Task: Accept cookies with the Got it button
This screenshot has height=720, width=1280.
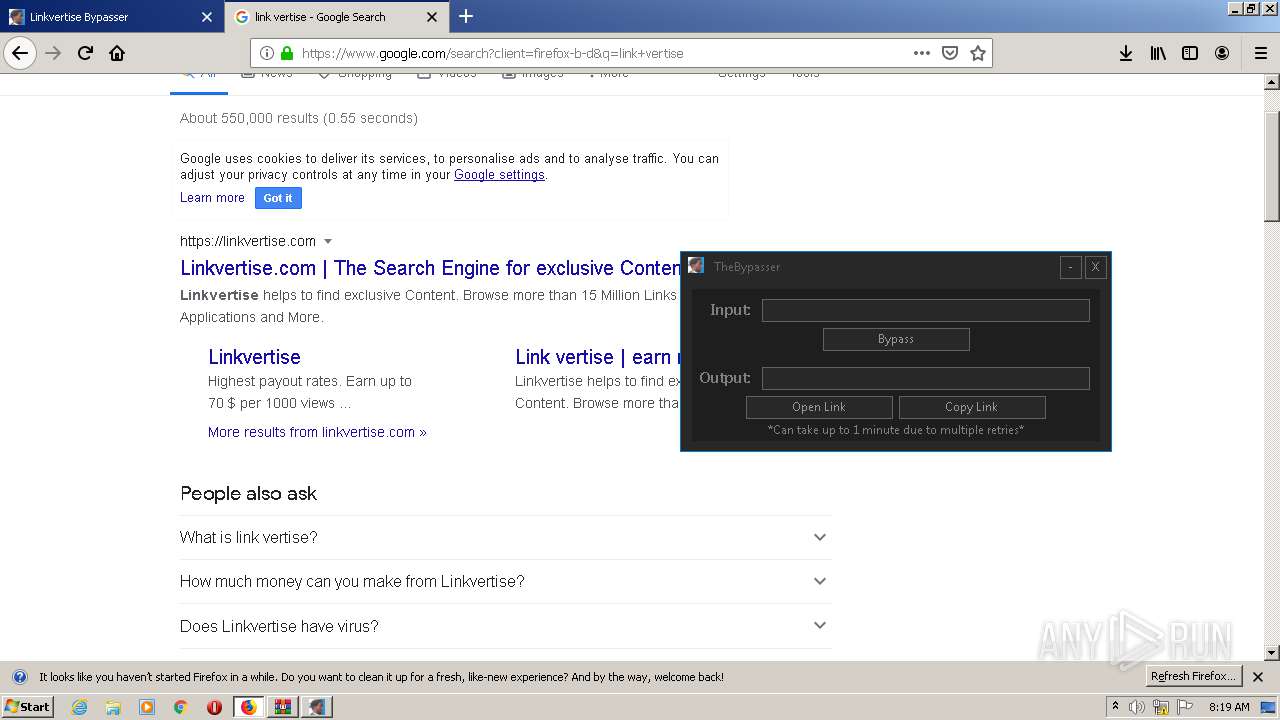Action: click(x=278, y=198)
